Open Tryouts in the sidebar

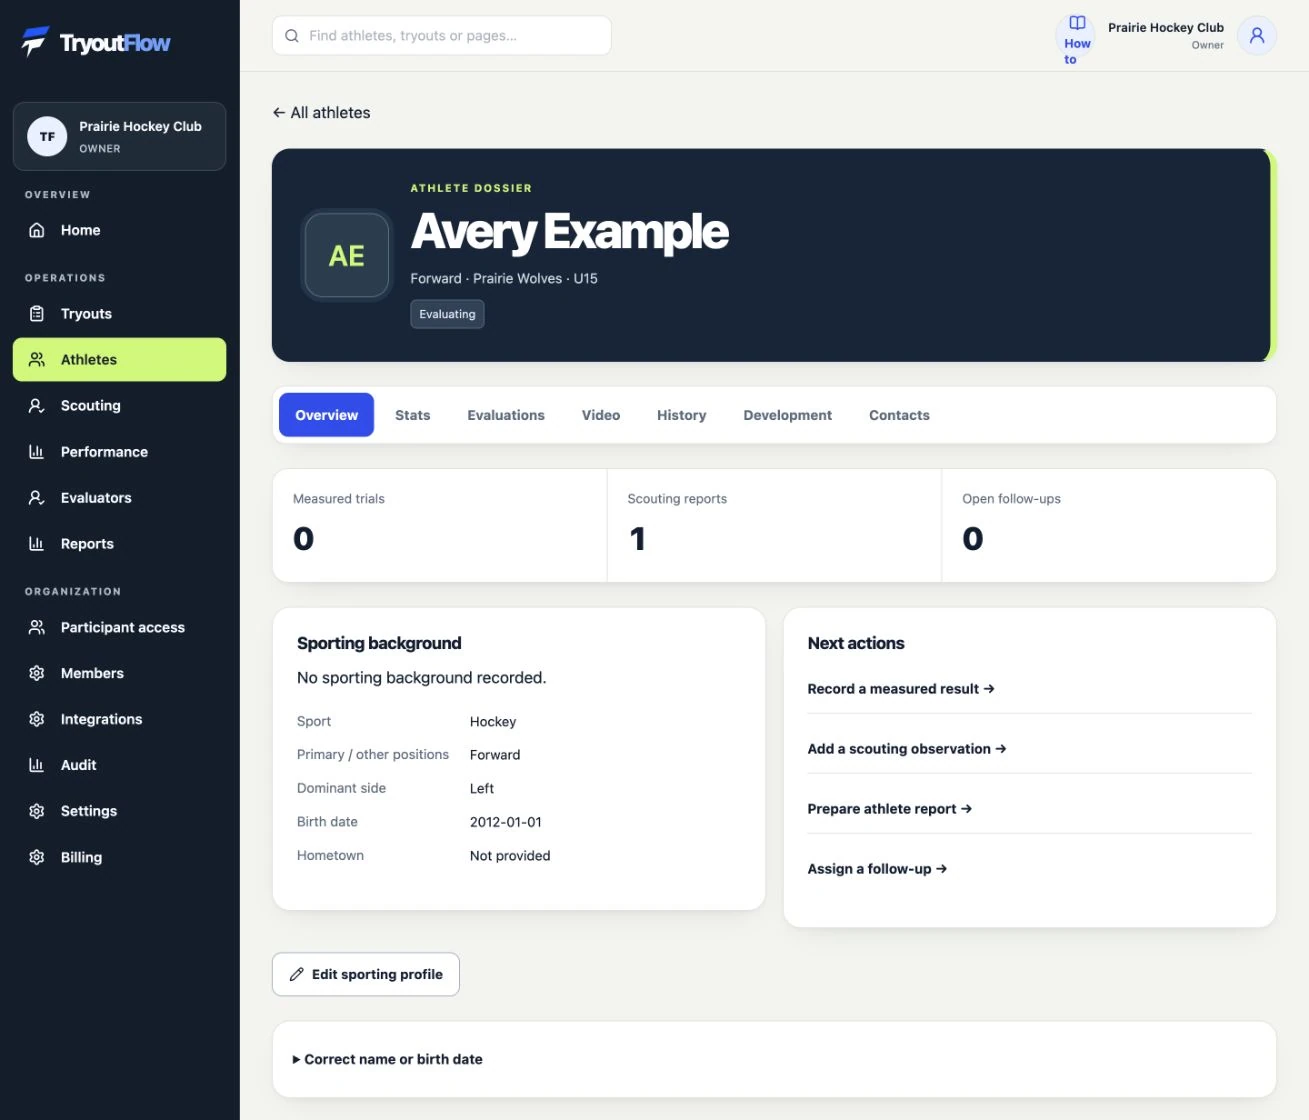tap(119, 314)
